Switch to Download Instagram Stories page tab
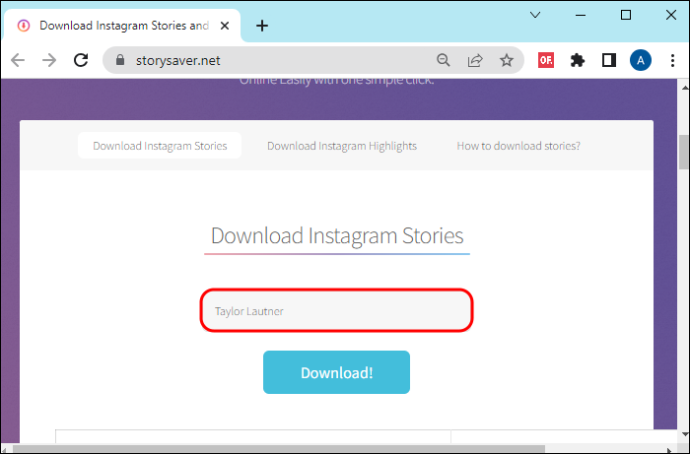Screen dimensions: 690x454 click(160, 146)
